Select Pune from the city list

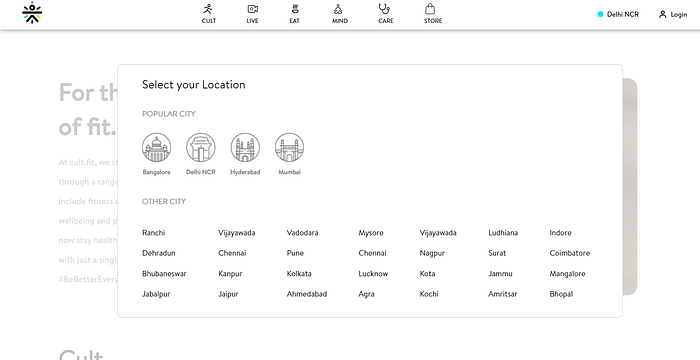(295, 253)
